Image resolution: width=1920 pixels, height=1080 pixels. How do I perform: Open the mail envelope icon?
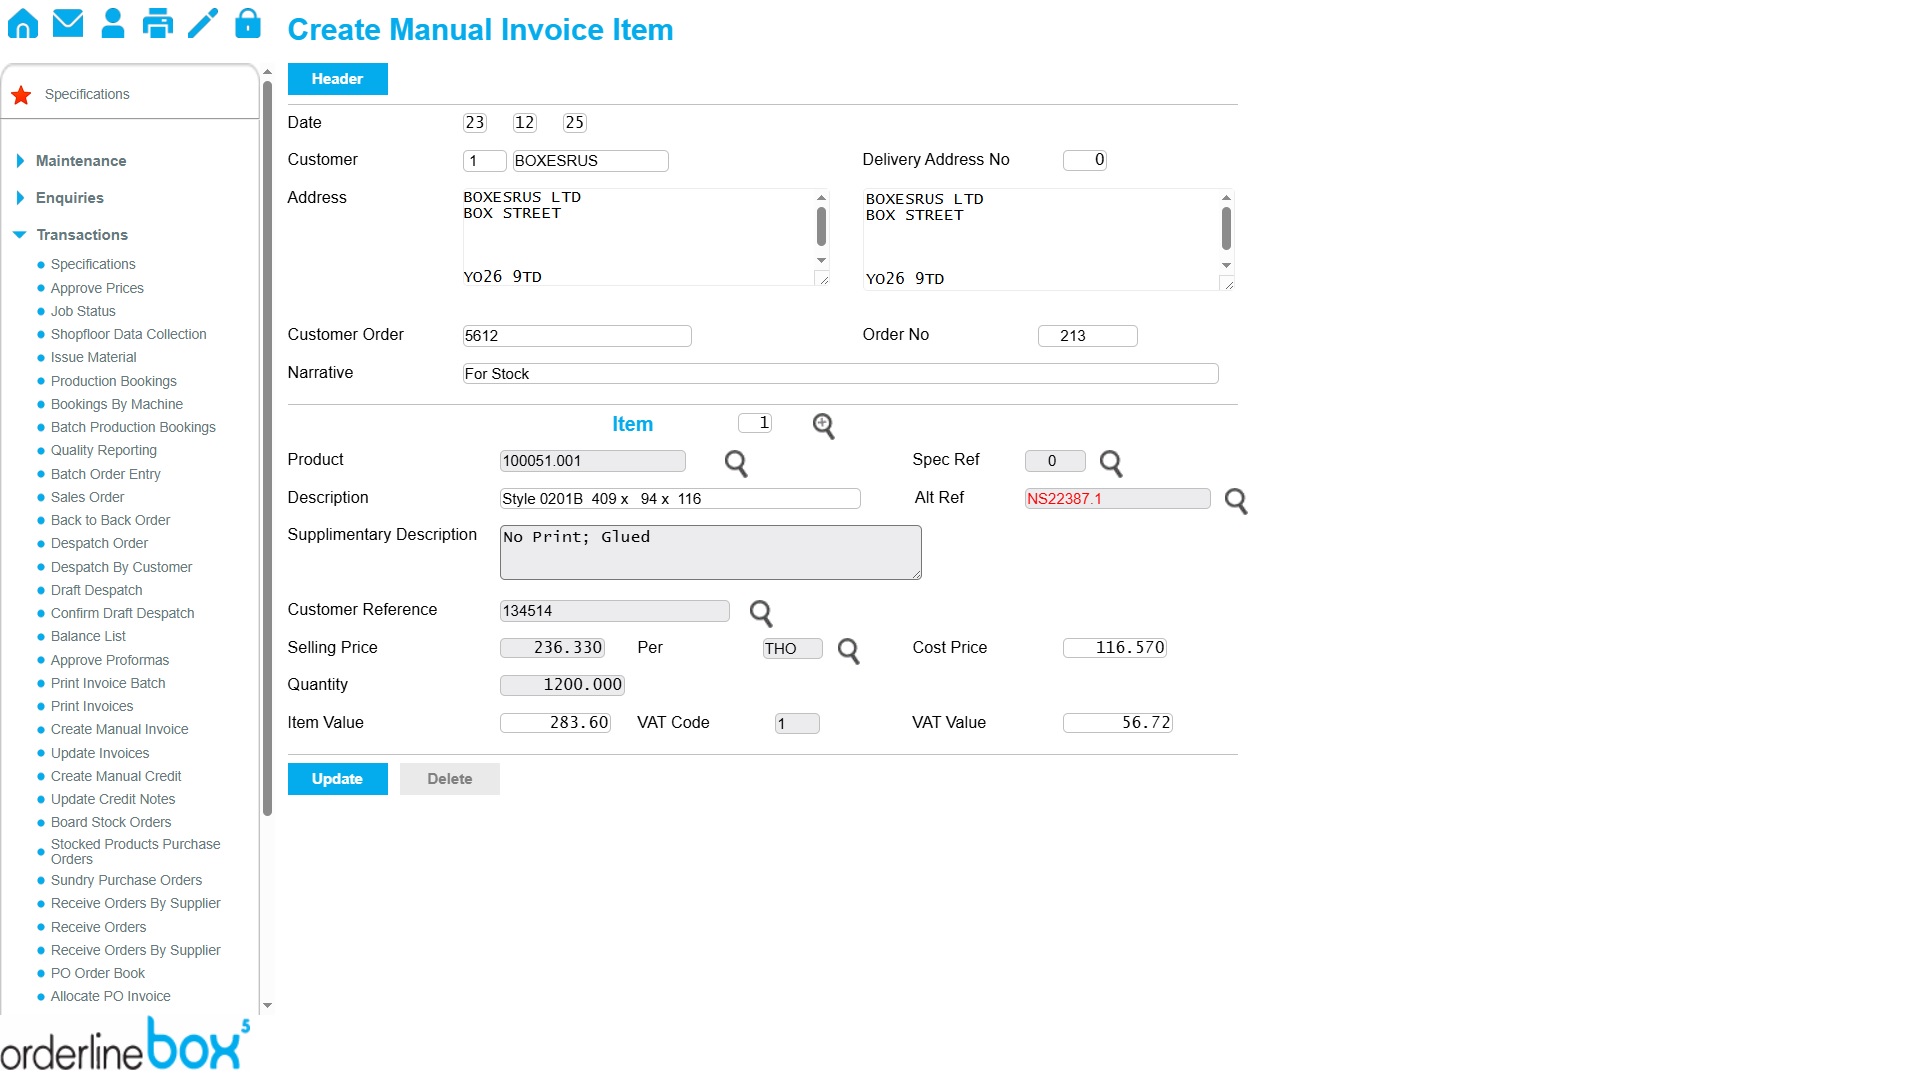(x=68, y=23)
